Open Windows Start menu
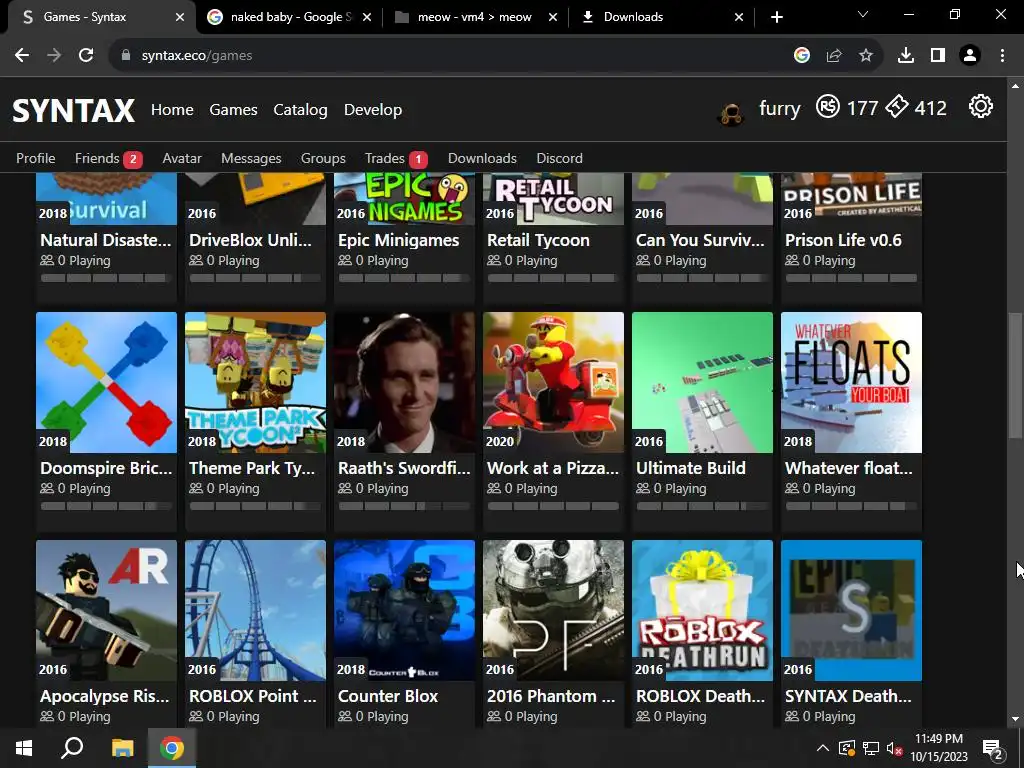The image size is (1024, 768). (24, 748)
